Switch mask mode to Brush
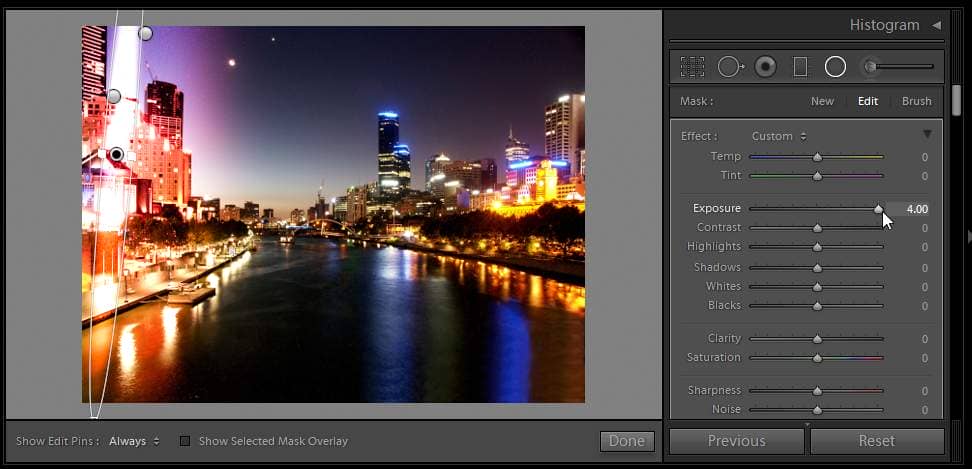The width and height of the screenshot is (972, 469). (x=916, y=101)
